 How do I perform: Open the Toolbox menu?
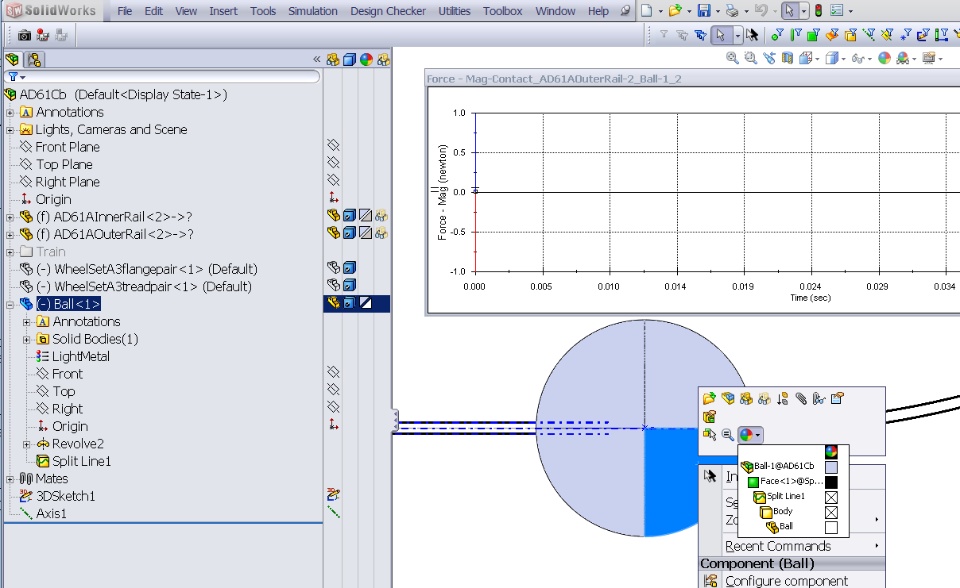pyautogui.click(x=502, y=11)
